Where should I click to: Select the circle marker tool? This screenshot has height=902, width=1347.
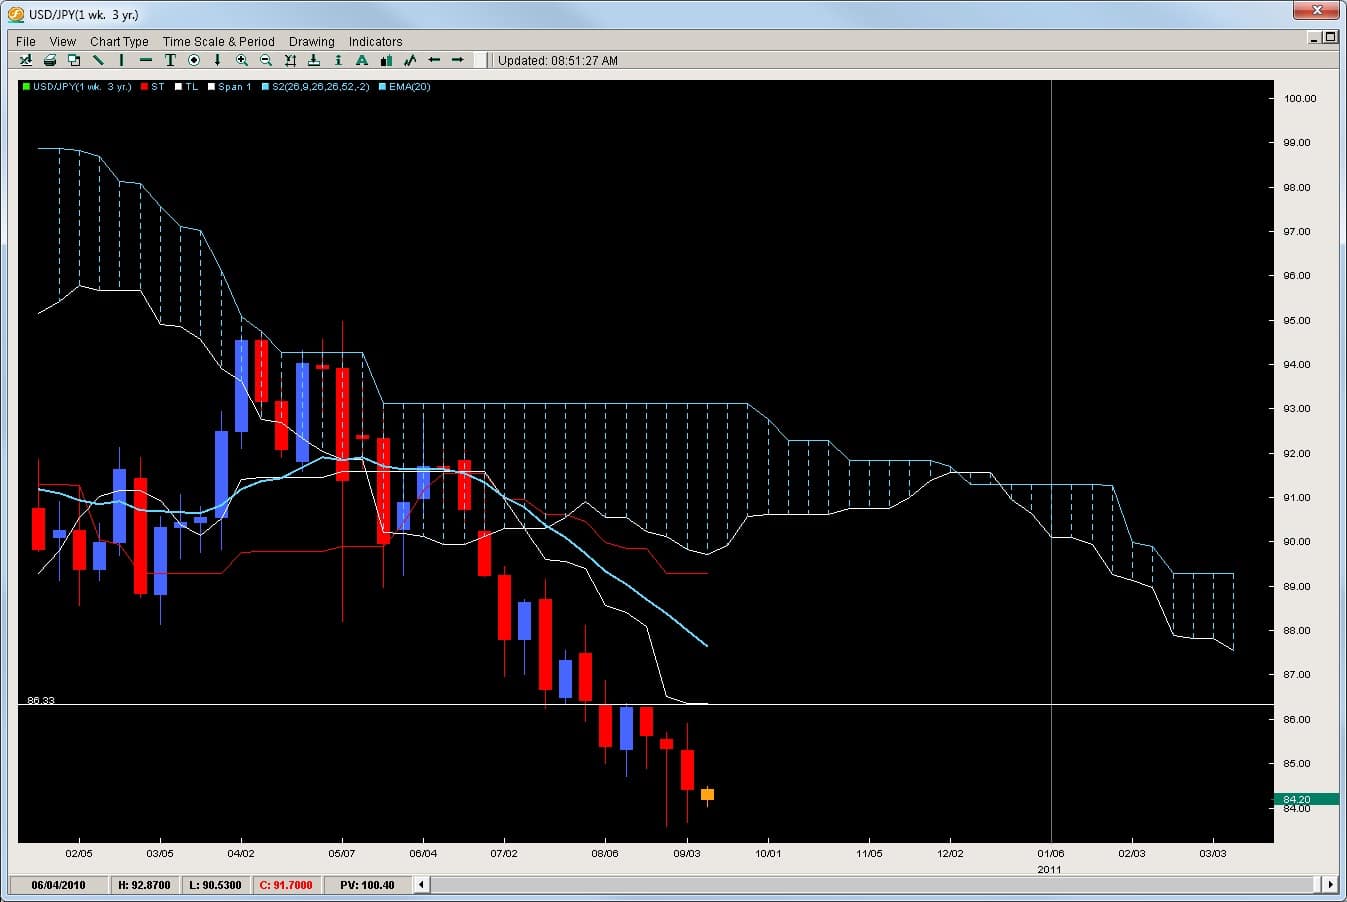click(x=194, y=60)
